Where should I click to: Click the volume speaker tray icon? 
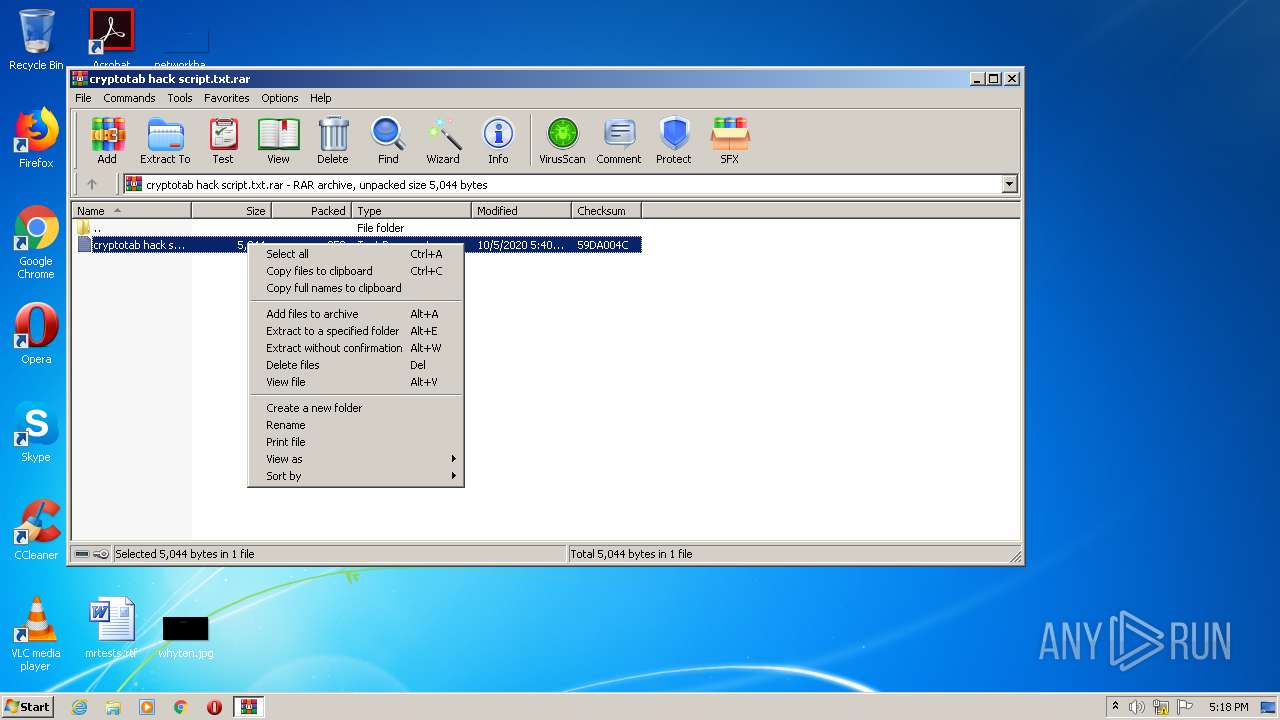1137,707
